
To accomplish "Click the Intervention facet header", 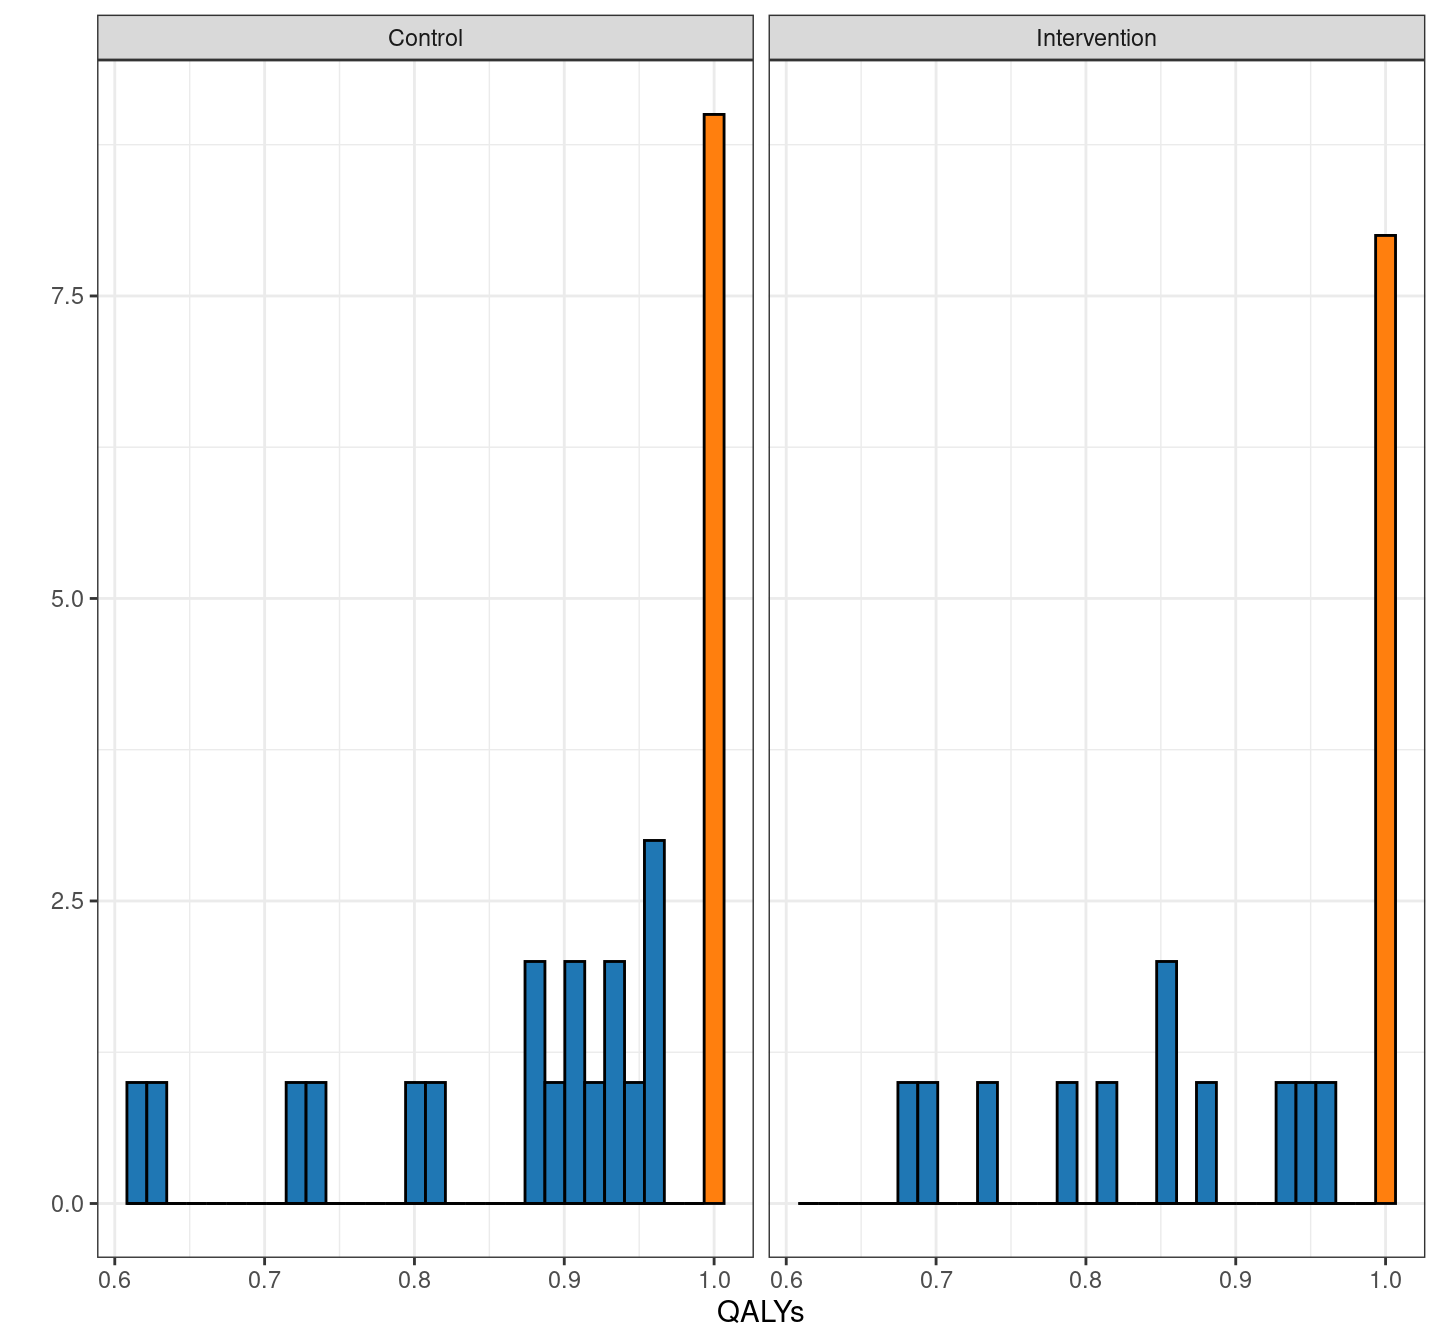I will pyautogui.click(x=1096, y=38).
